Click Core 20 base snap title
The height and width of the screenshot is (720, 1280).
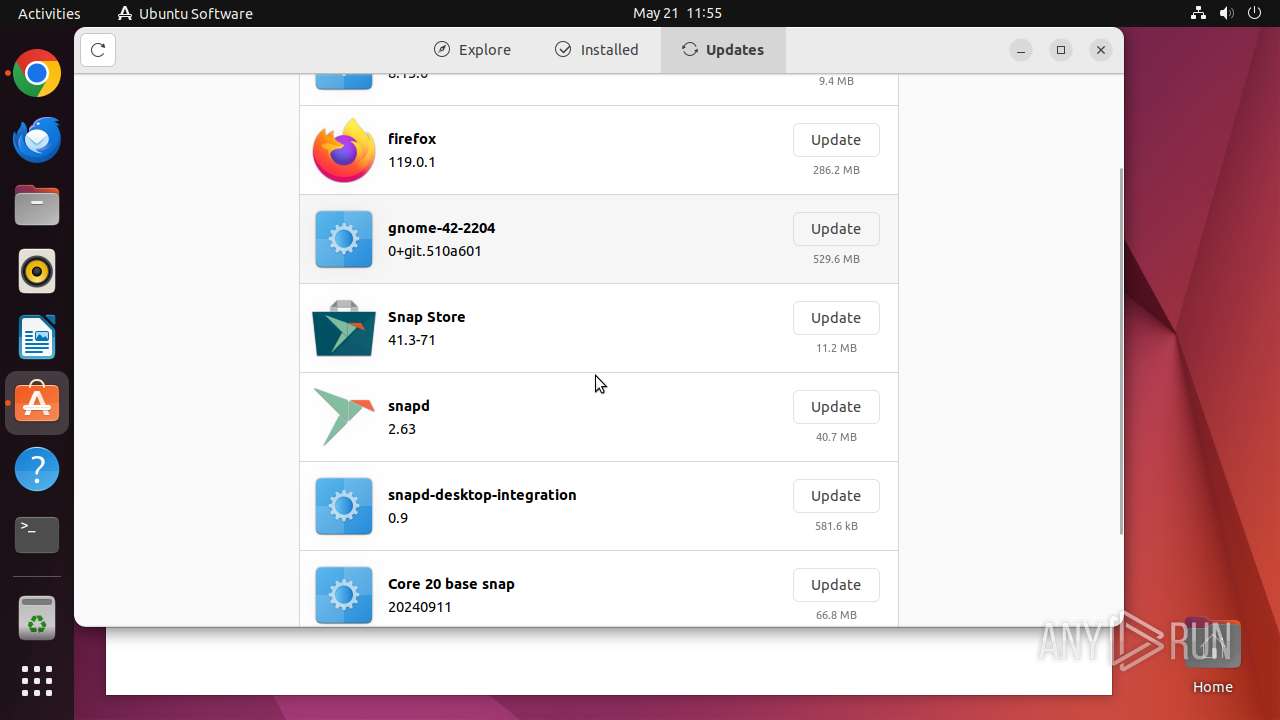451,584
